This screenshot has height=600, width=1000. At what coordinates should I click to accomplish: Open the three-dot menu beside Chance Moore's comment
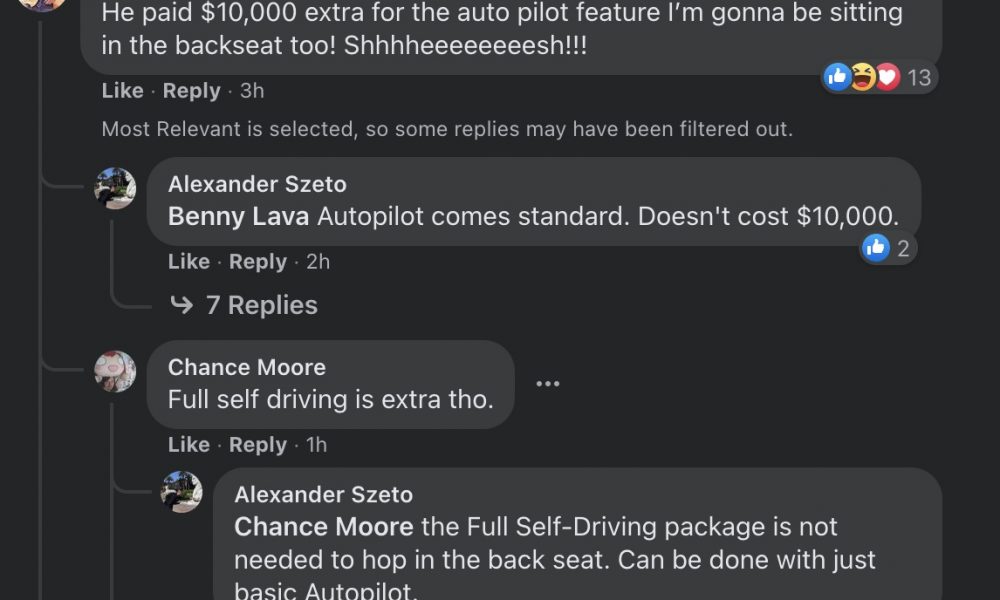tap(548, 384)
